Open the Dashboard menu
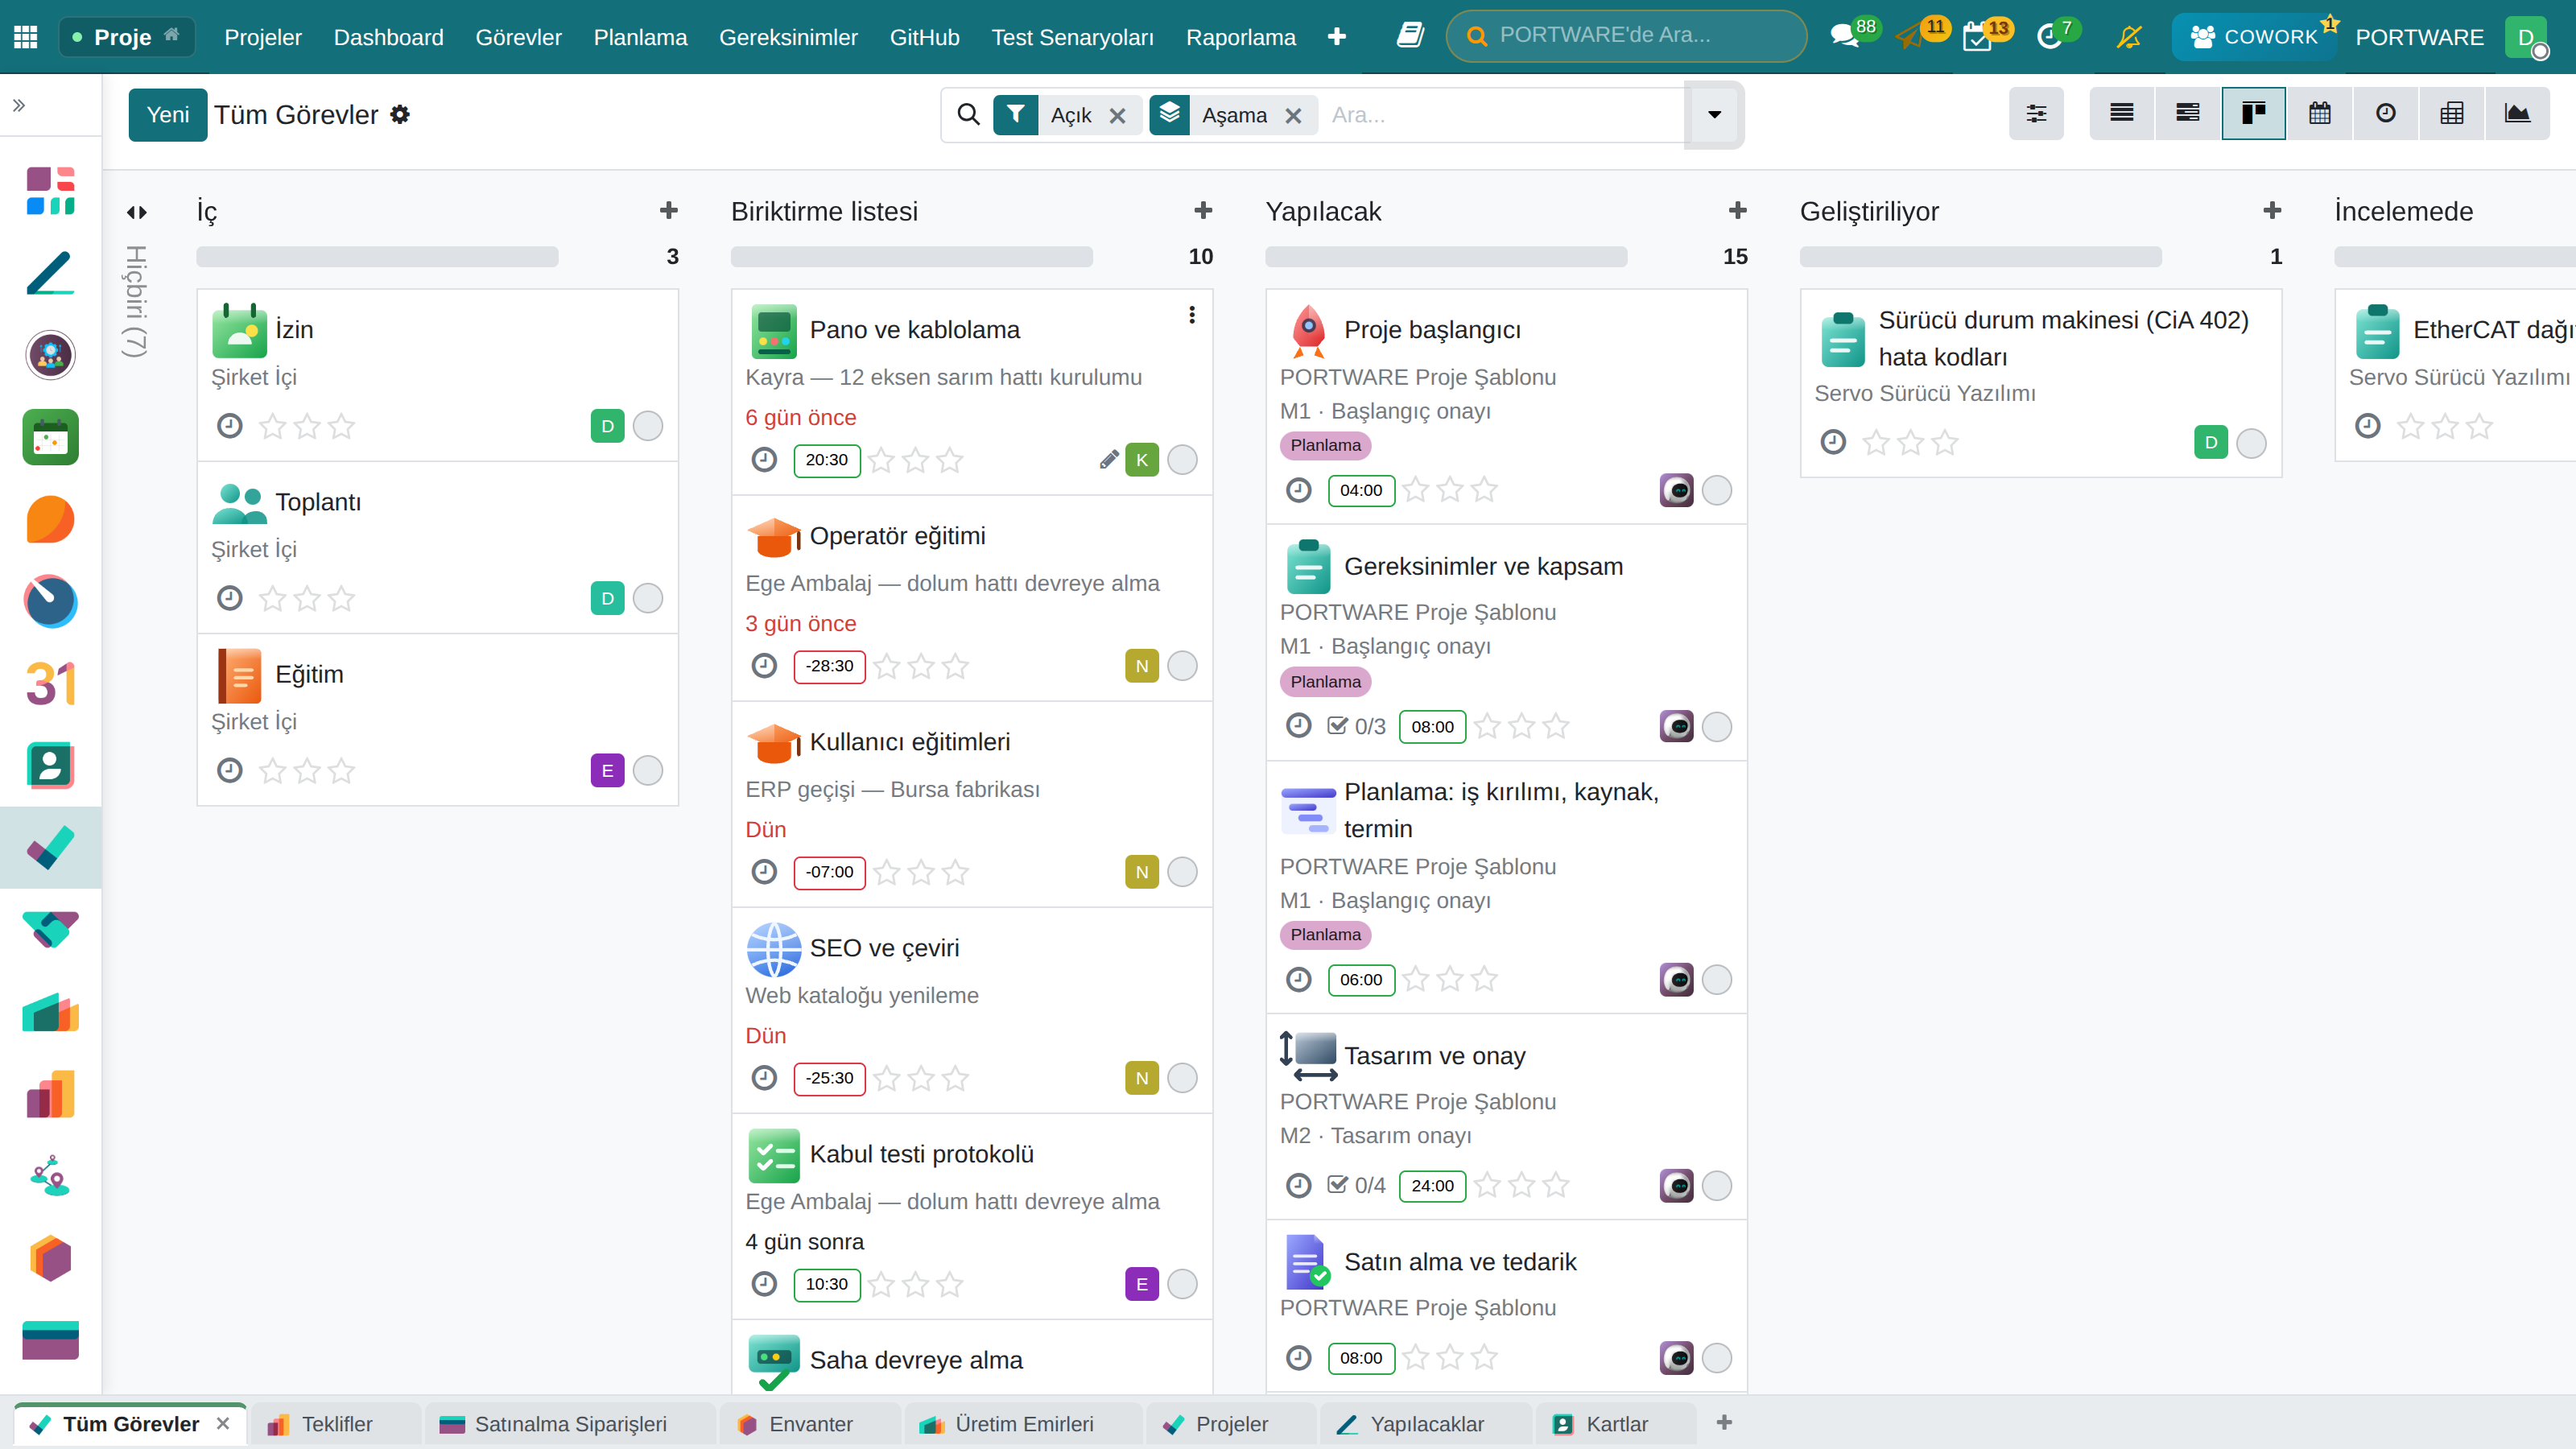Viewport: 2576px width, 1449px height. (x=388, y=37)
